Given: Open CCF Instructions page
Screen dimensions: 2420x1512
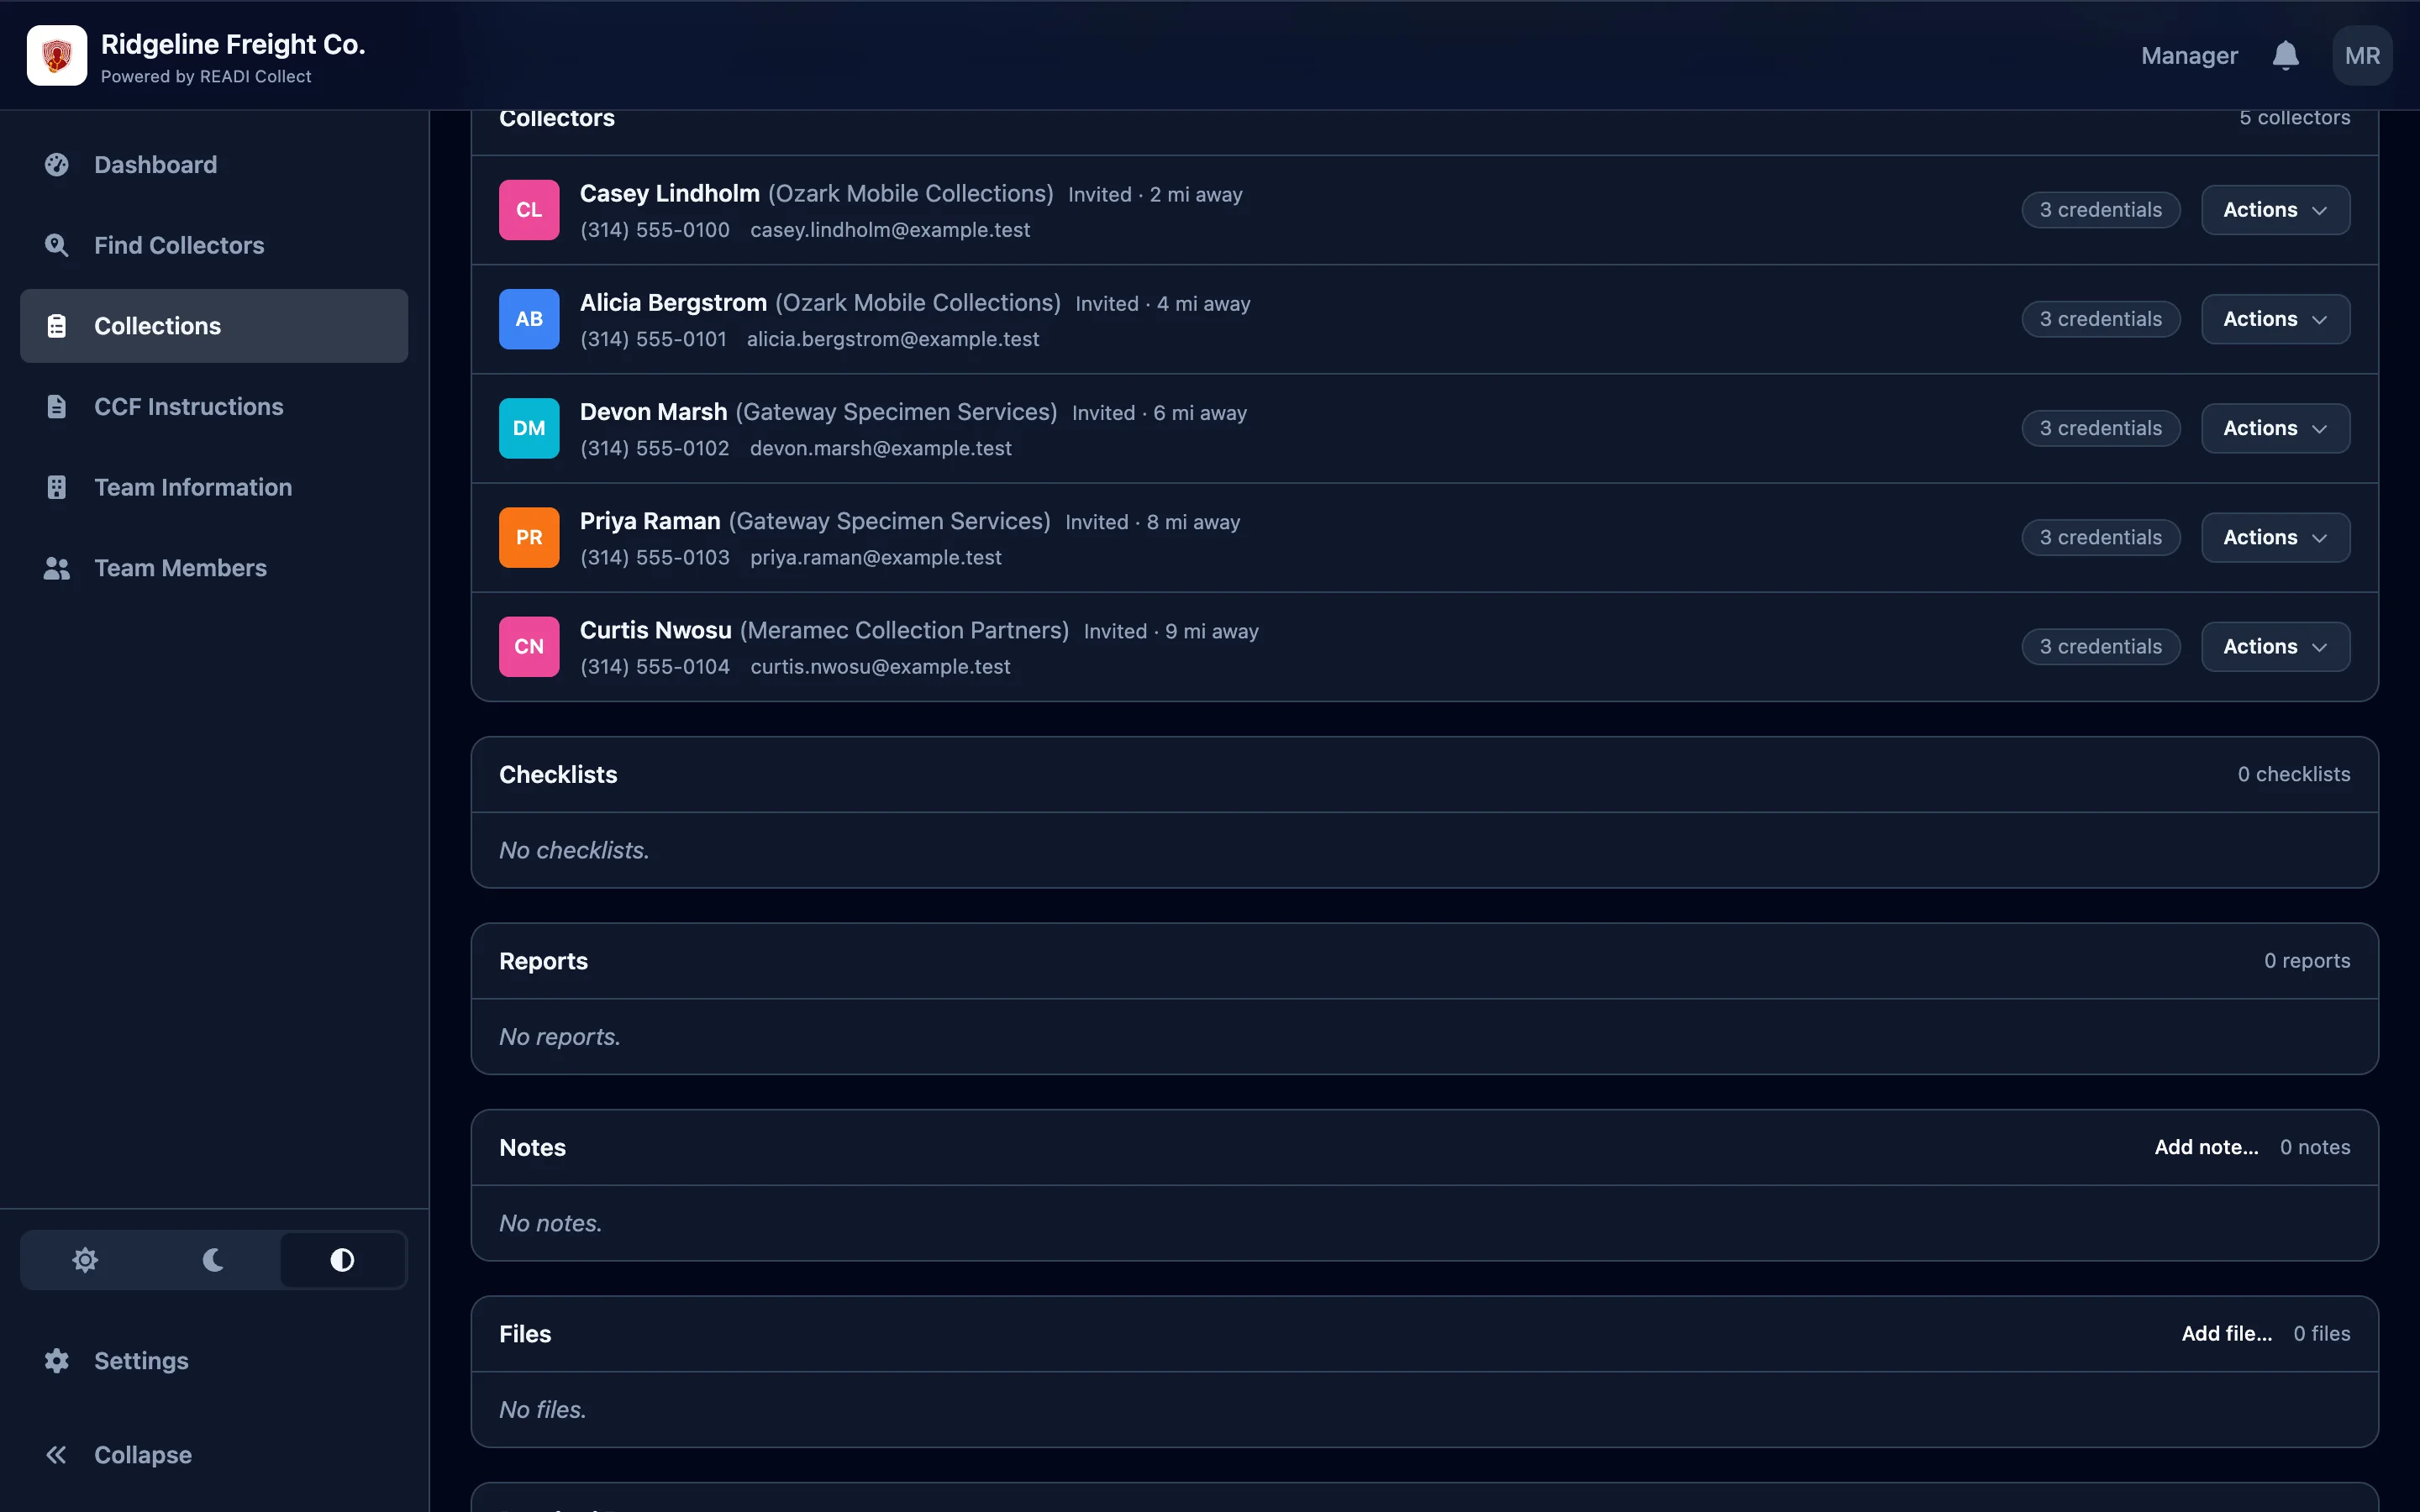Looking at the screenshot, I should point(214,406).
